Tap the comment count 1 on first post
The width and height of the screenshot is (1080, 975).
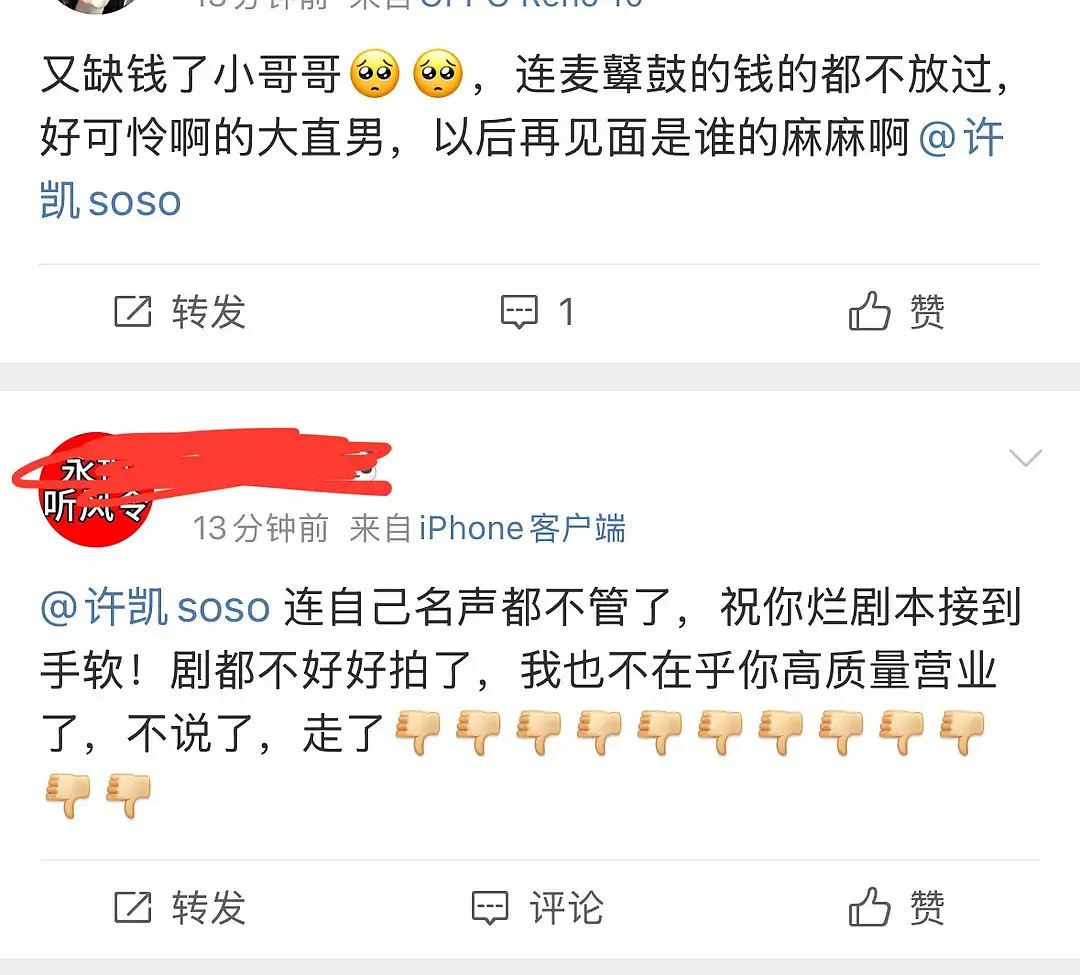click(x=566, y=312)
